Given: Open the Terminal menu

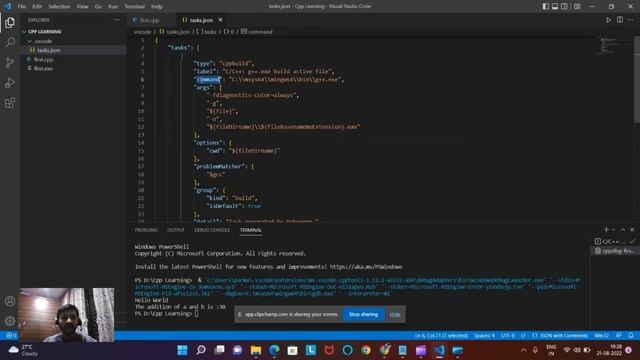Looking at the screenshot, I should pos(134,6).
